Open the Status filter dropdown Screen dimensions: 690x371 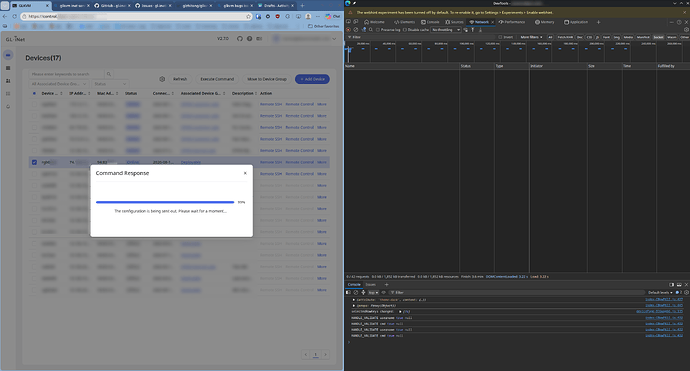110,84
